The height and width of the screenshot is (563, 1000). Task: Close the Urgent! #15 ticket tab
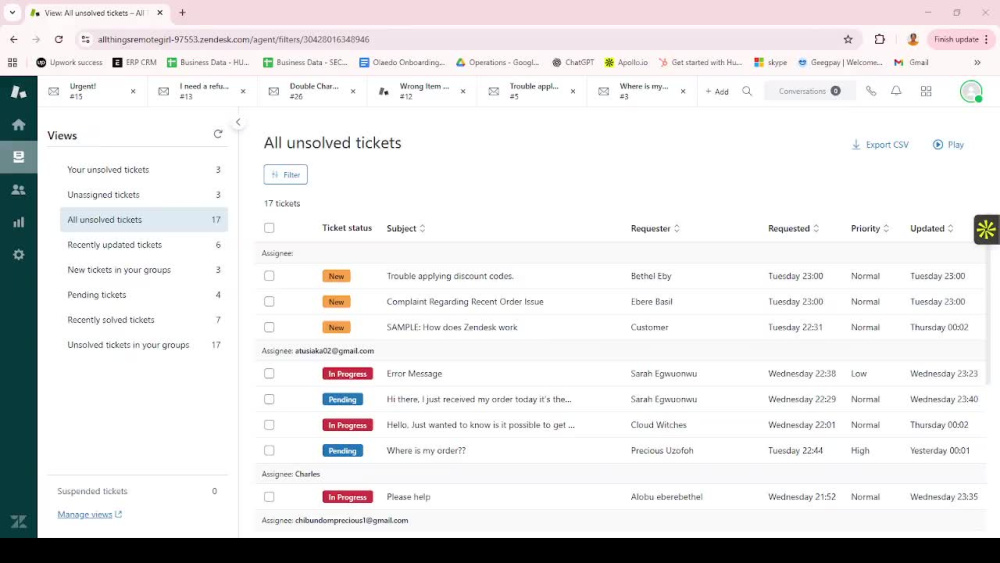coord(133,91)
